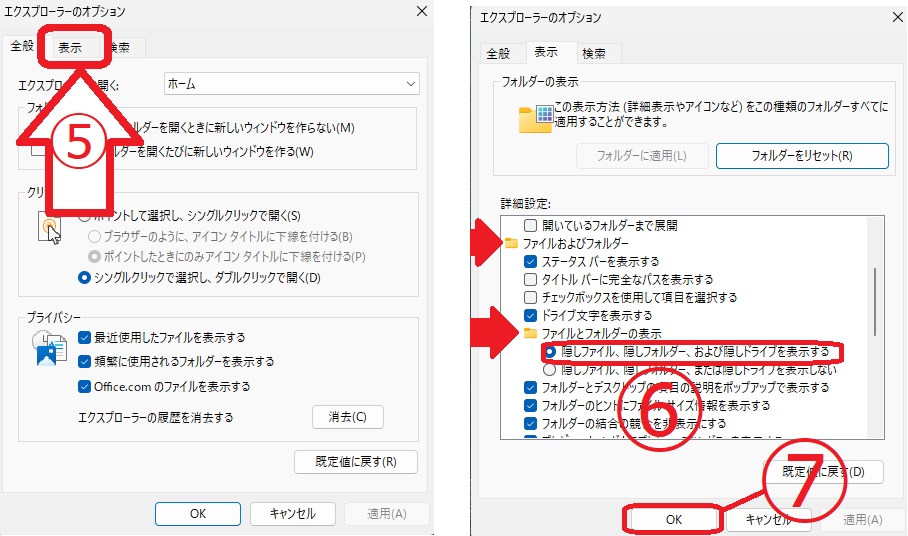Screen dimensions: 908x536
Task: Click the folder view icon in フォルダーの表示
Action: coord(535,119)
